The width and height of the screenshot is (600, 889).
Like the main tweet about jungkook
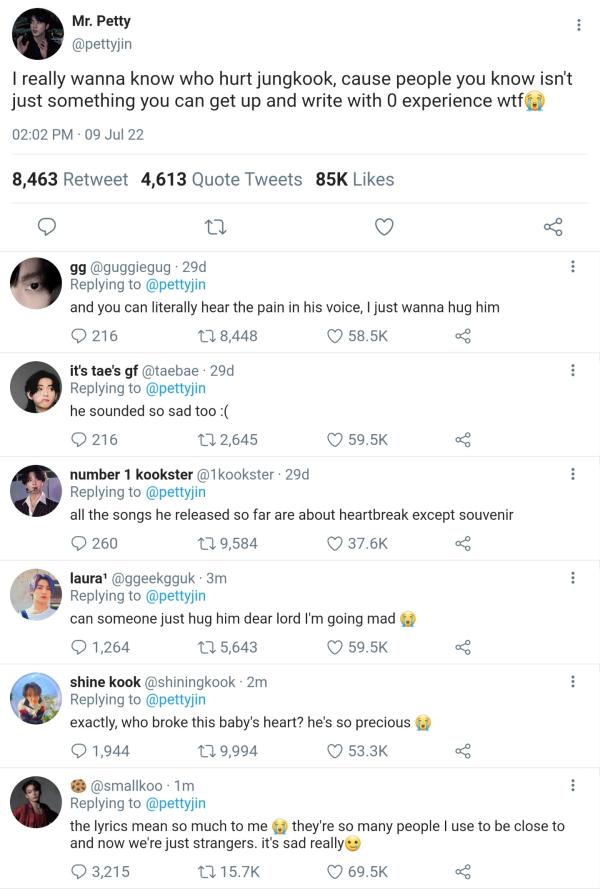point(384,228)
